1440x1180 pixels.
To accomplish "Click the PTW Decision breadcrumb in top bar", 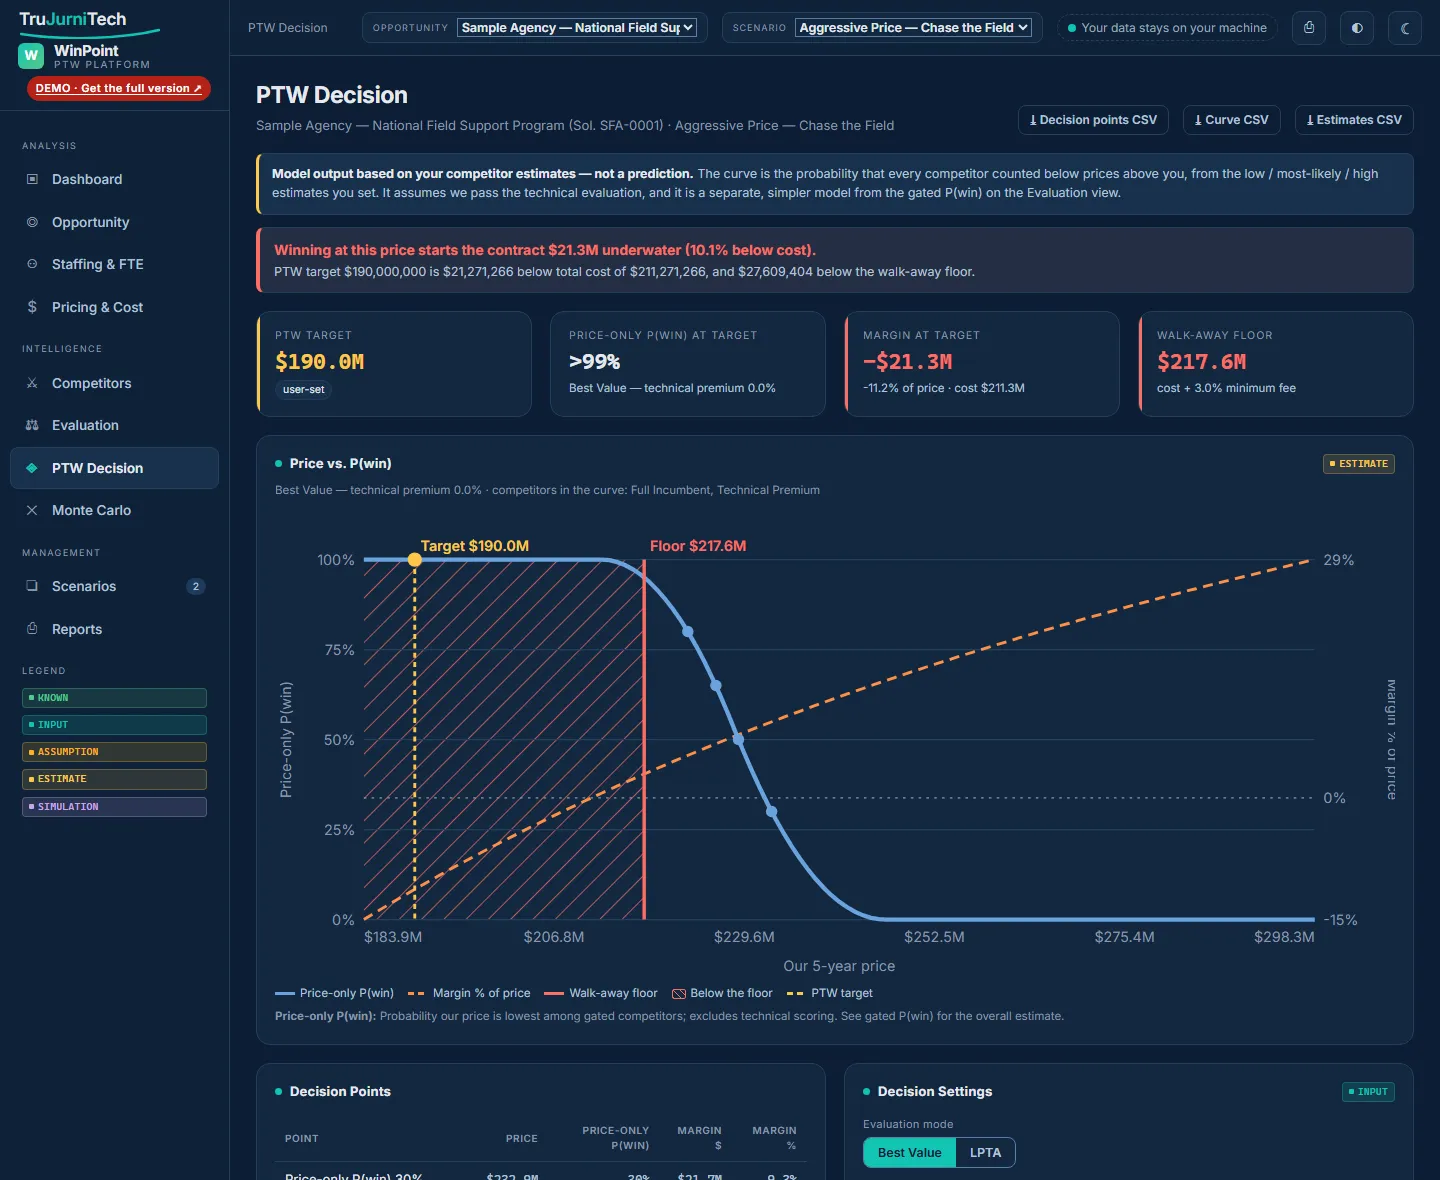I will coord(288,28).
